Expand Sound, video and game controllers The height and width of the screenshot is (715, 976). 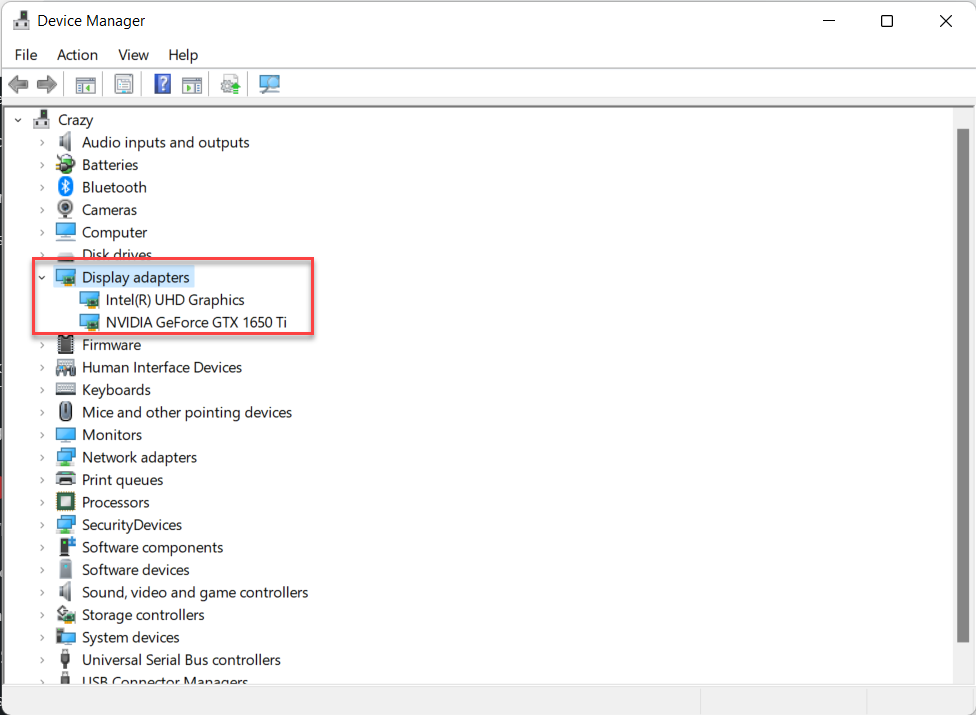click(42, 592)
